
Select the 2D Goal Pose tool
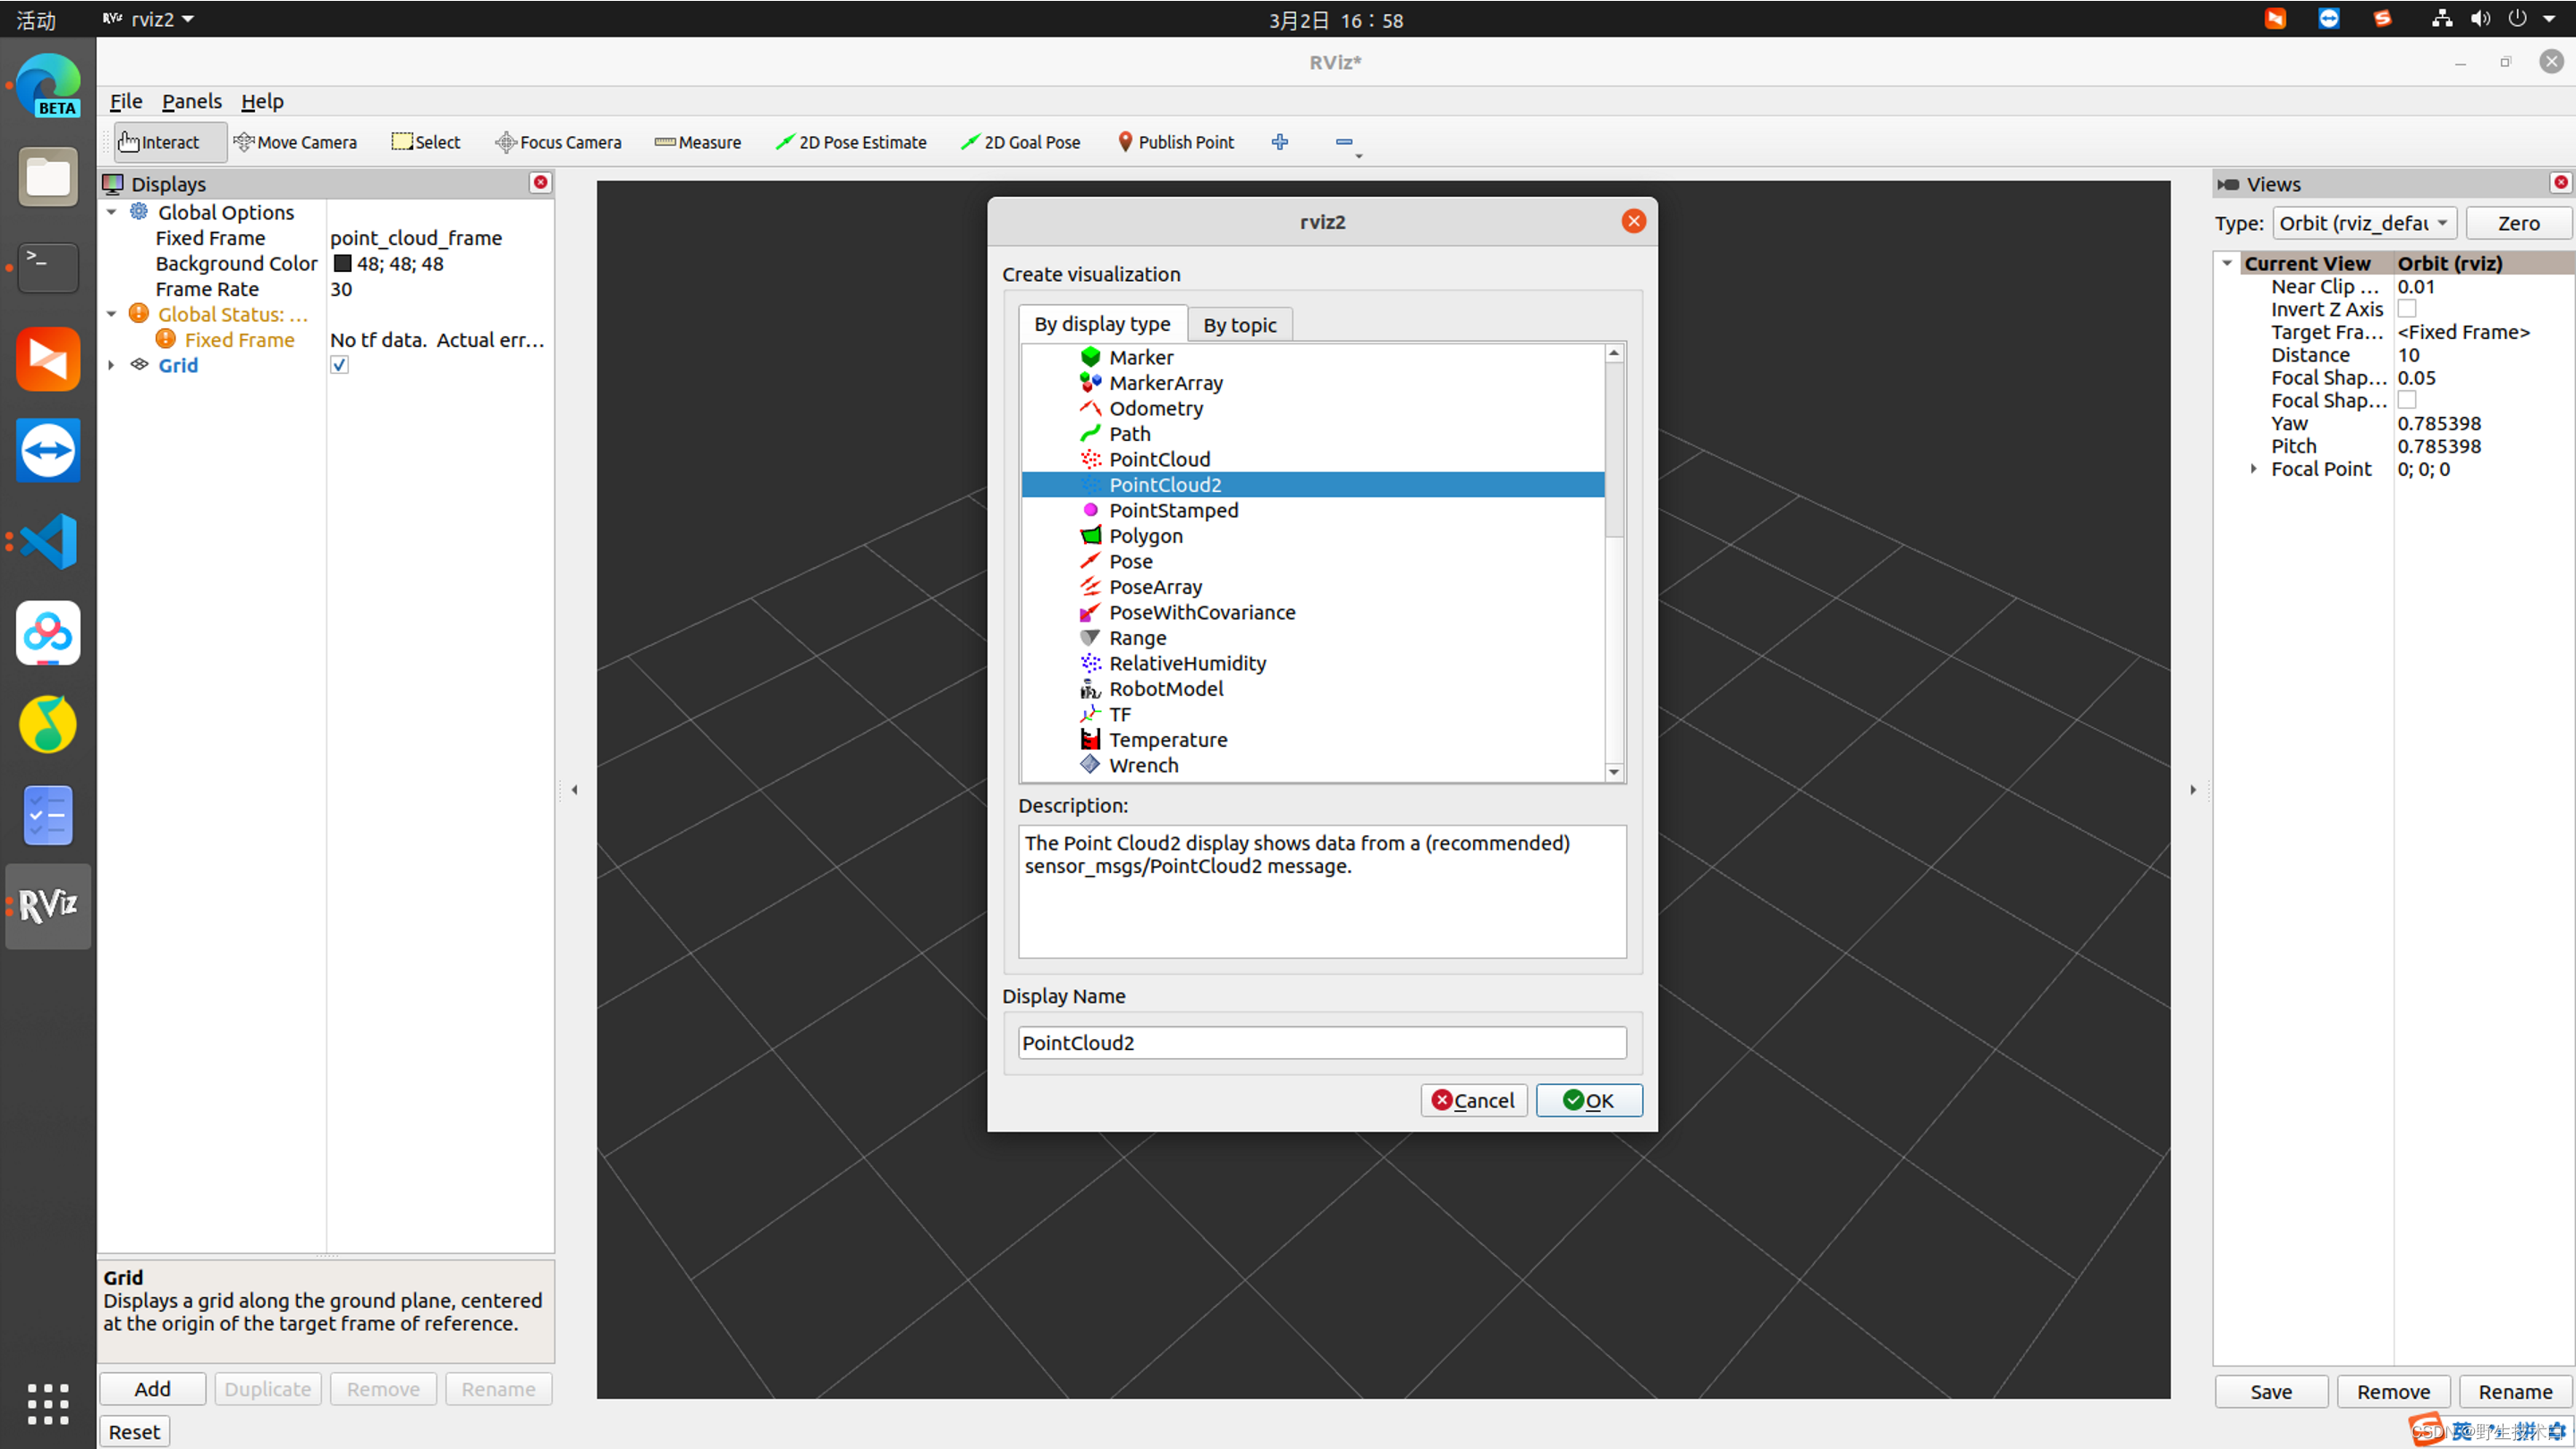[1022, 141]
